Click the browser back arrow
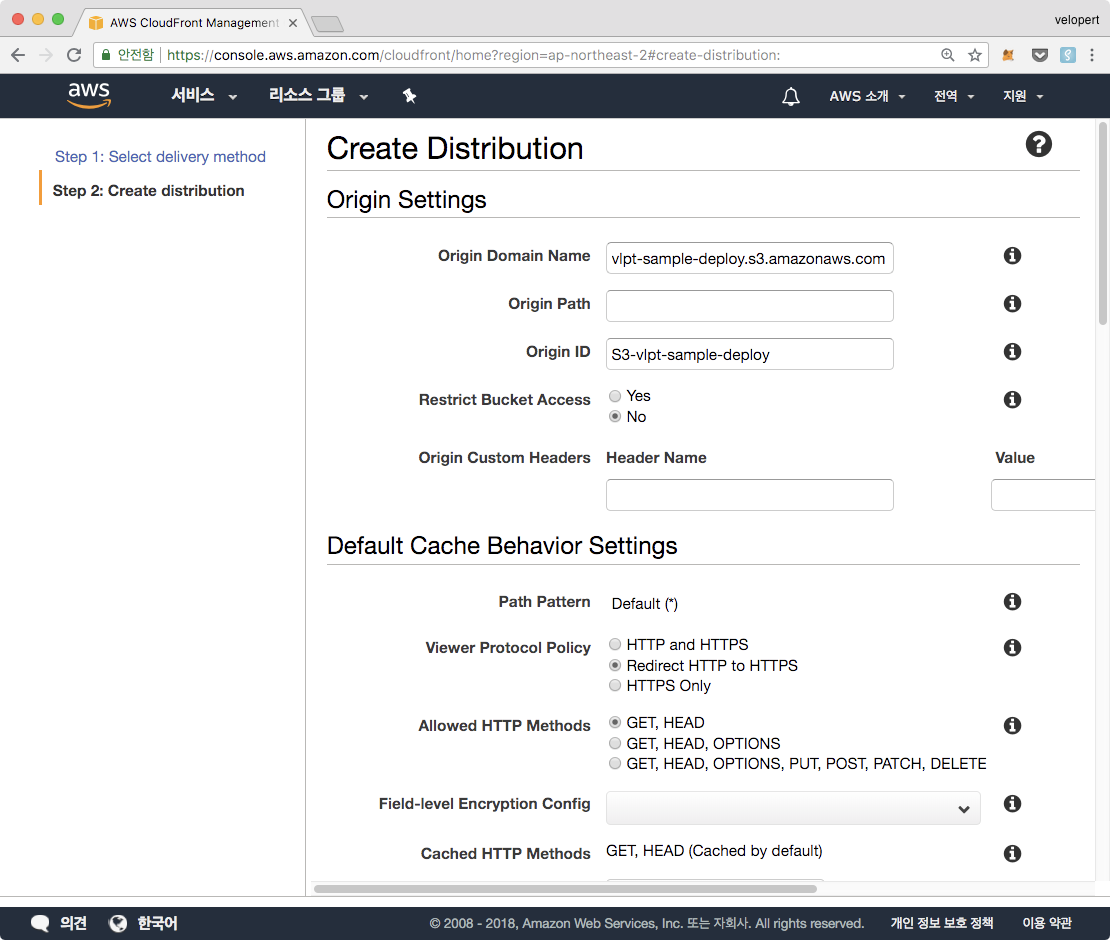Image resolution: width=1110 pixels, height=940 pixels. click(18, 55)
